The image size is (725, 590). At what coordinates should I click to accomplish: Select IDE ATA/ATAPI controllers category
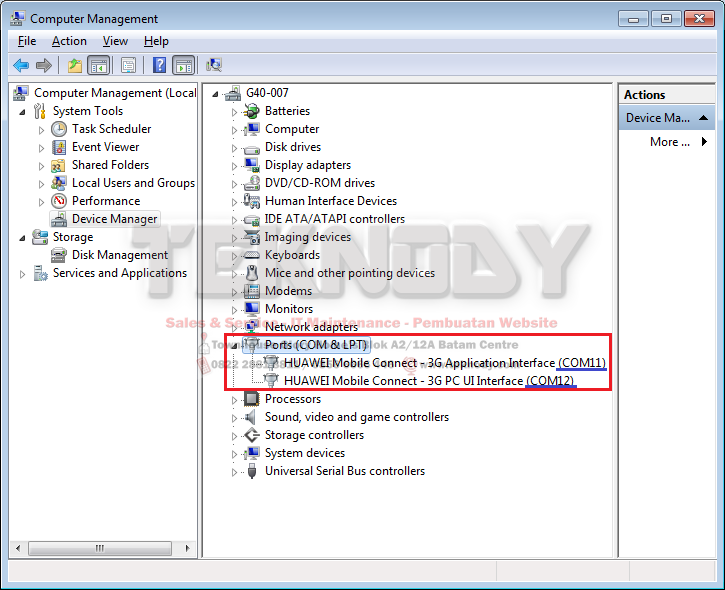pos(334,219)
